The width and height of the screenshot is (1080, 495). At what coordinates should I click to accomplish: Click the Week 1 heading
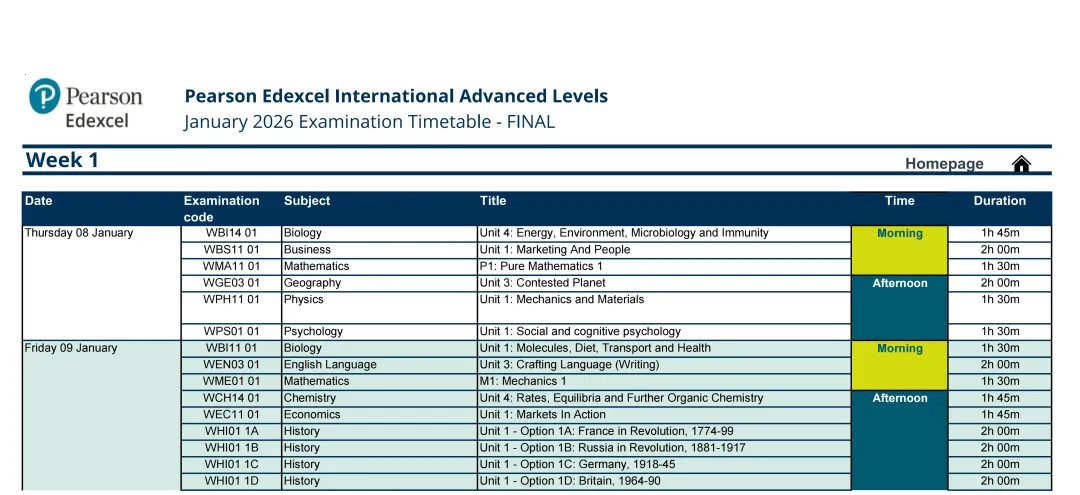pos(63,160)
